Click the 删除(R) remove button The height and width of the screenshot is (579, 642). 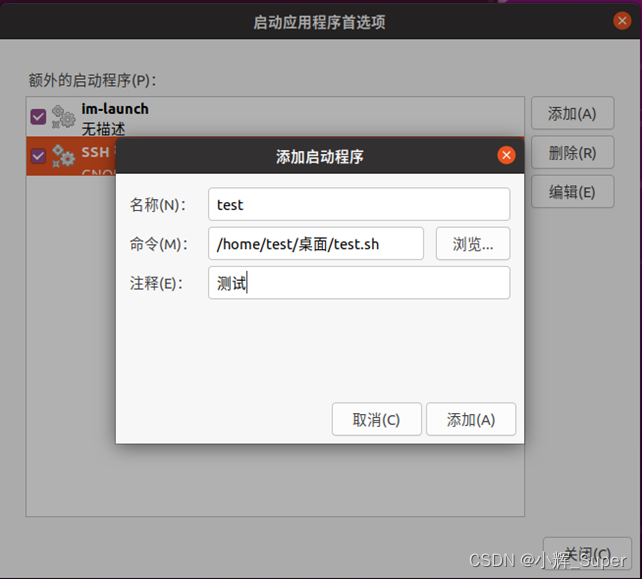pyautogui.click(x=572, y=153)
